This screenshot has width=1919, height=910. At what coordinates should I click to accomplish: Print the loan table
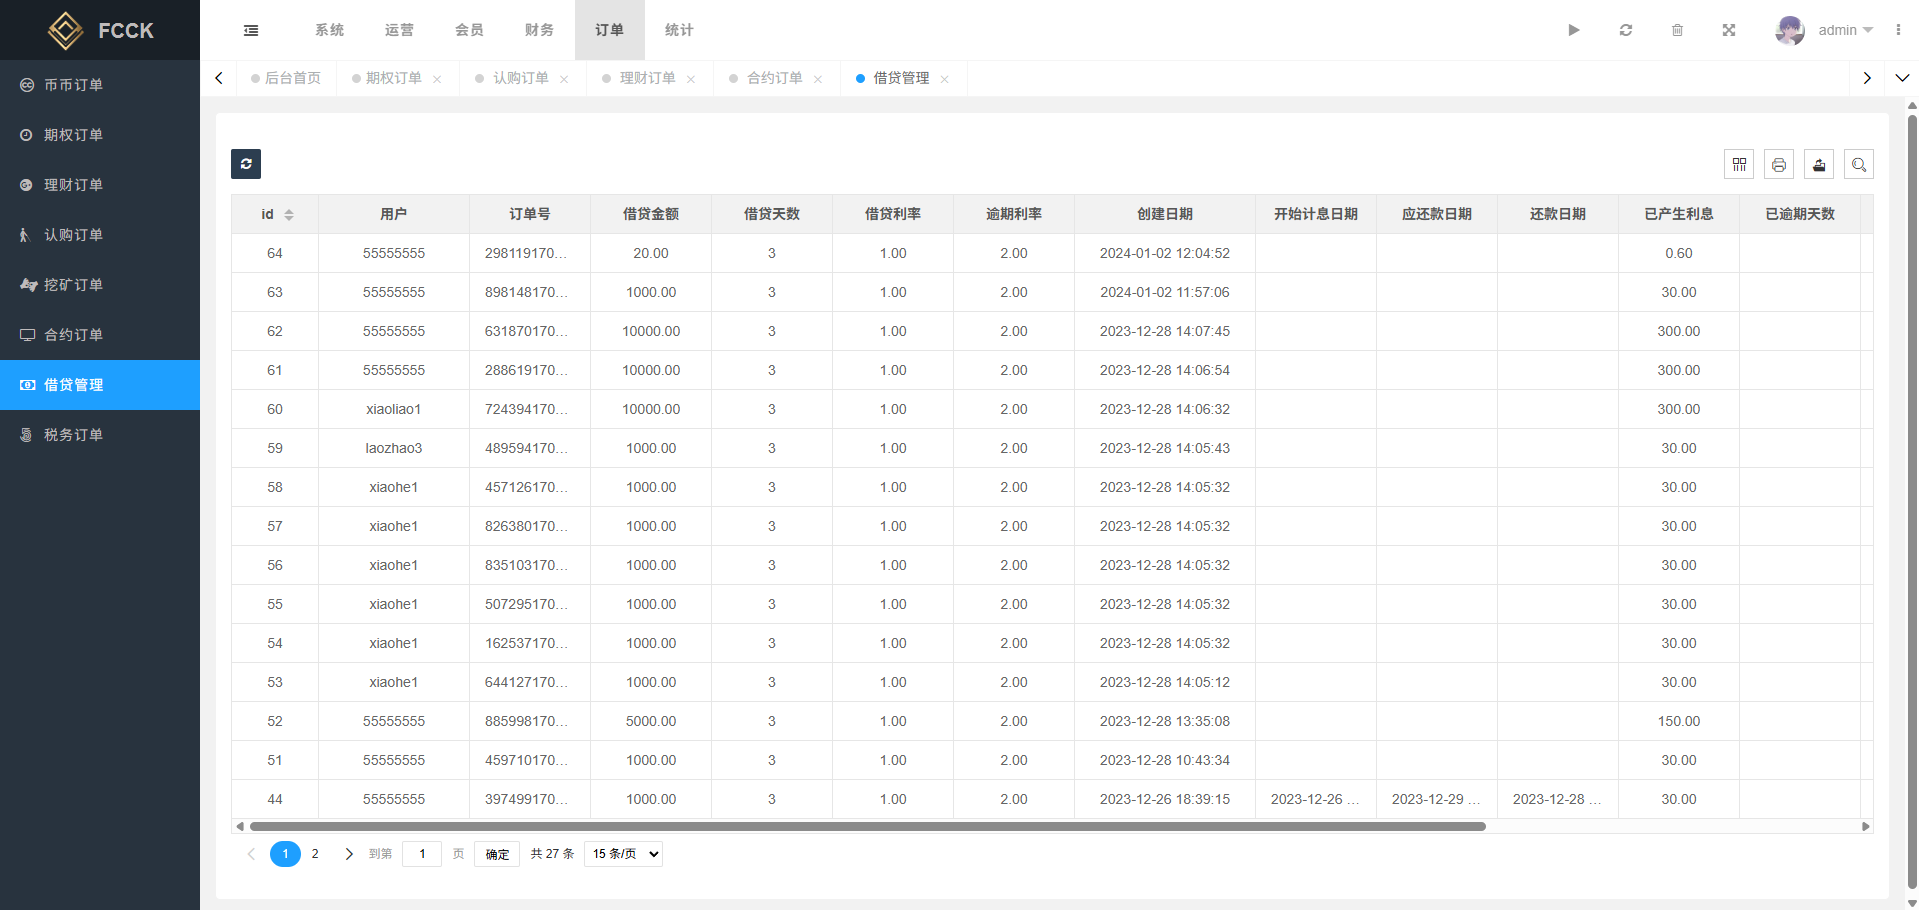click(1779, 165)
